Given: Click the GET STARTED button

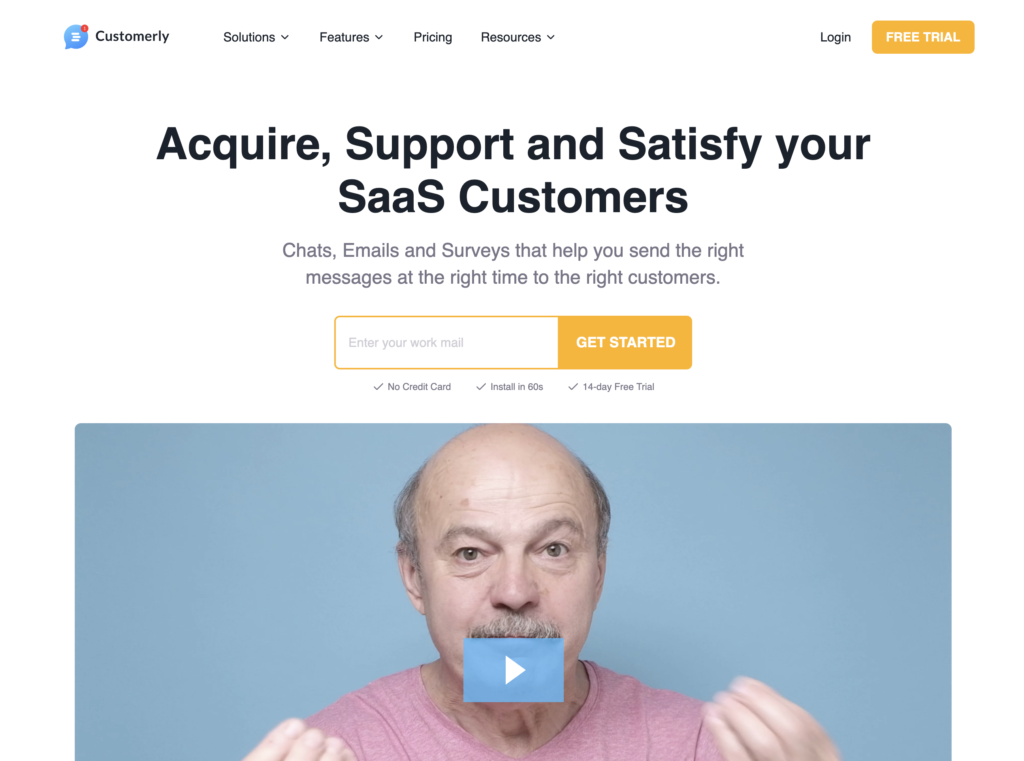Looking at the screenshot, I should [625, 342].
